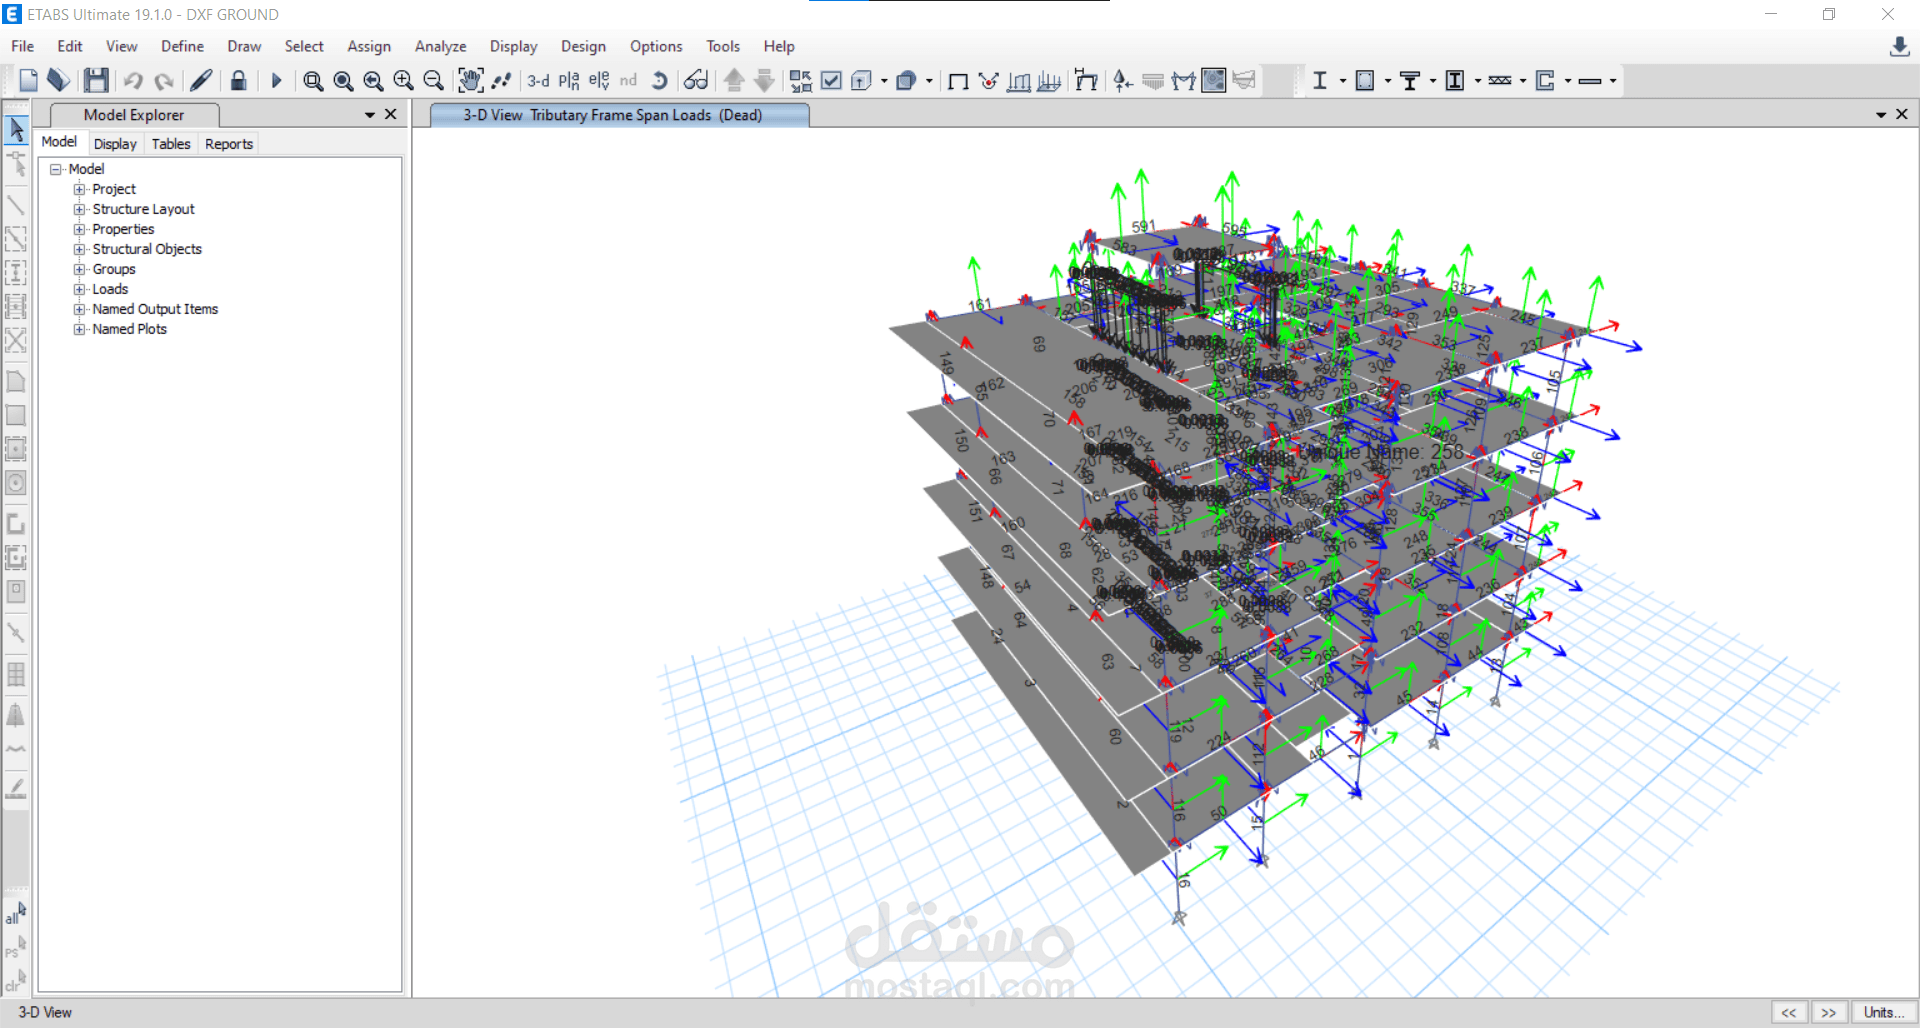Open the File menu
Image resolution: width=1920 pixels, height=1028 pixels.
point(23,46)
